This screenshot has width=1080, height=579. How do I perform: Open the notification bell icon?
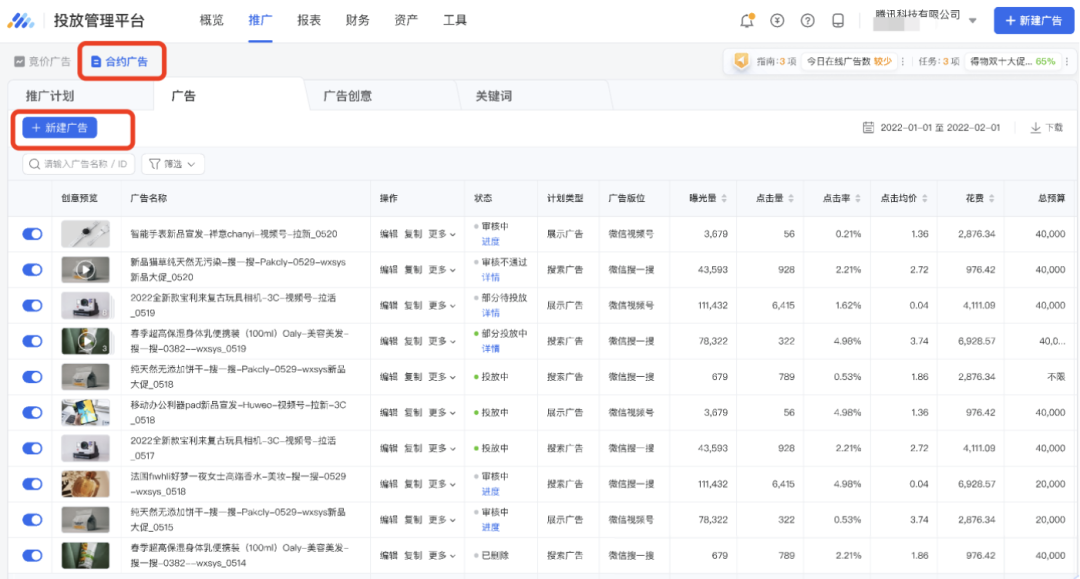(747, 20)
